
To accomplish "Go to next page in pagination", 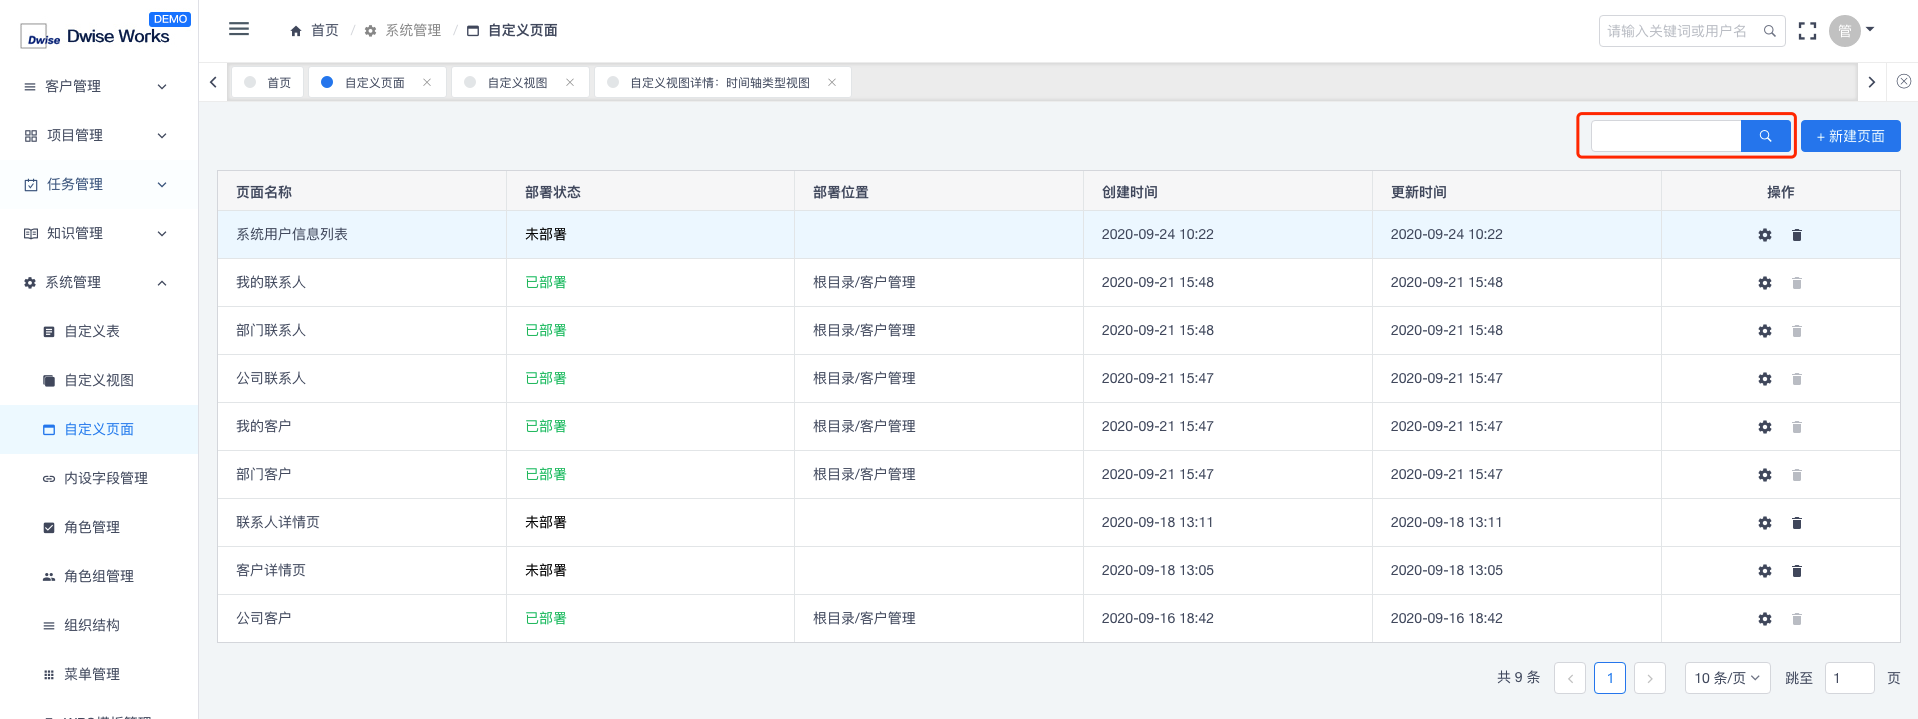I will click(x=1650, y=678).
